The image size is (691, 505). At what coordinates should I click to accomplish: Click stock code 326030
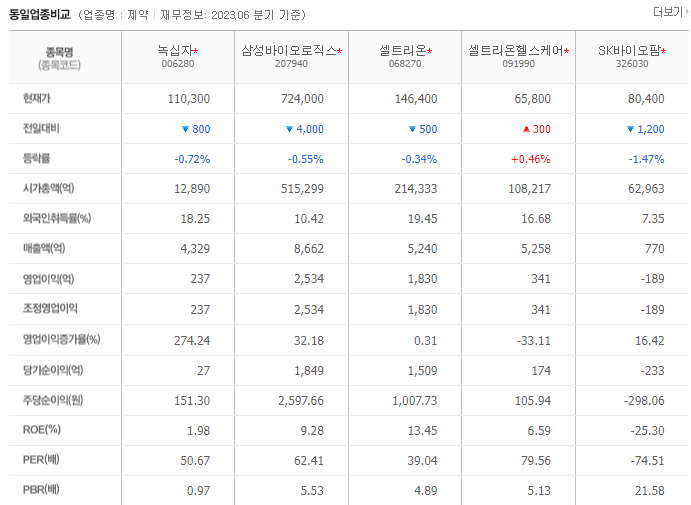click(x=632, y=64)
